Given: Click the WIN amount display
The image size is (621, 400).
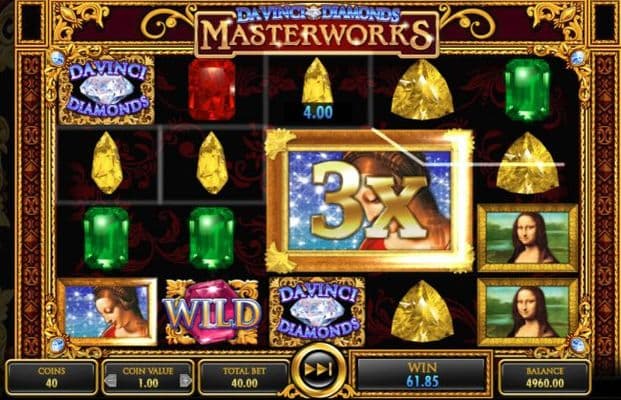Looking at the screenshot, I should point(422,374).
